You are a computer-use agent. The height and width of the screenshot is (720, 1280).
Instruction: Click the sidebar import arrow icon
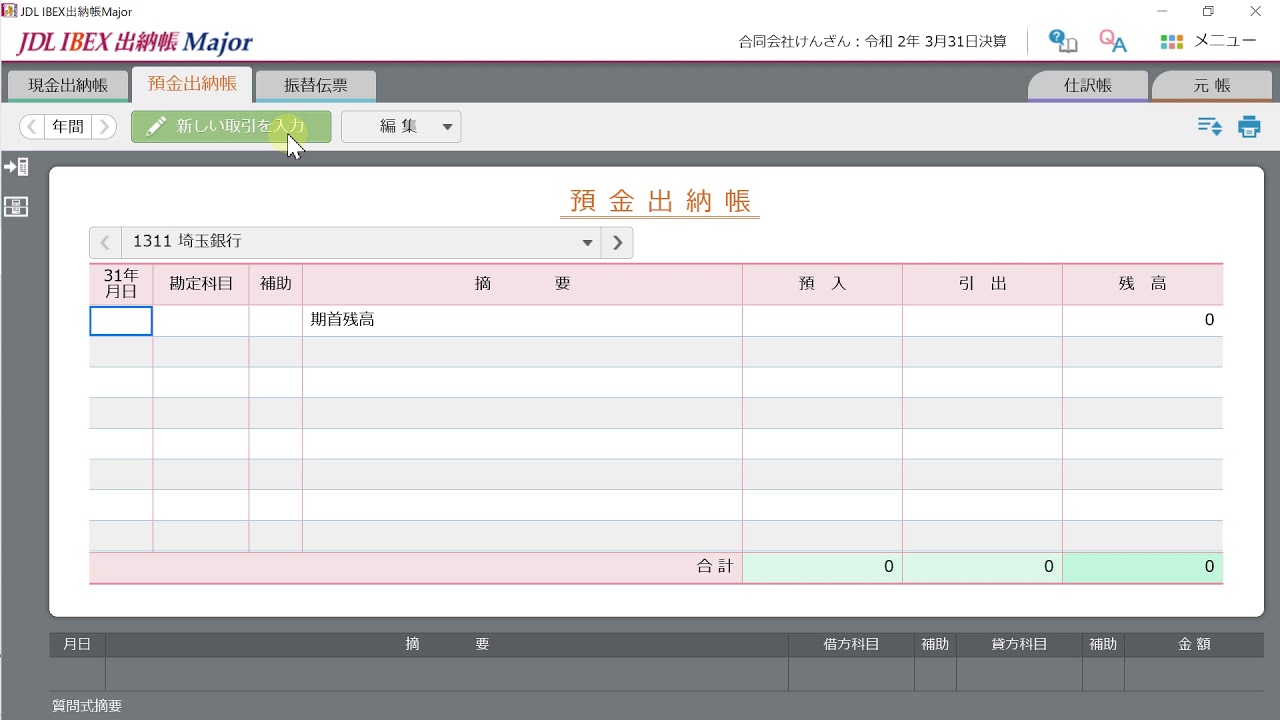click(x=16, y=167)
